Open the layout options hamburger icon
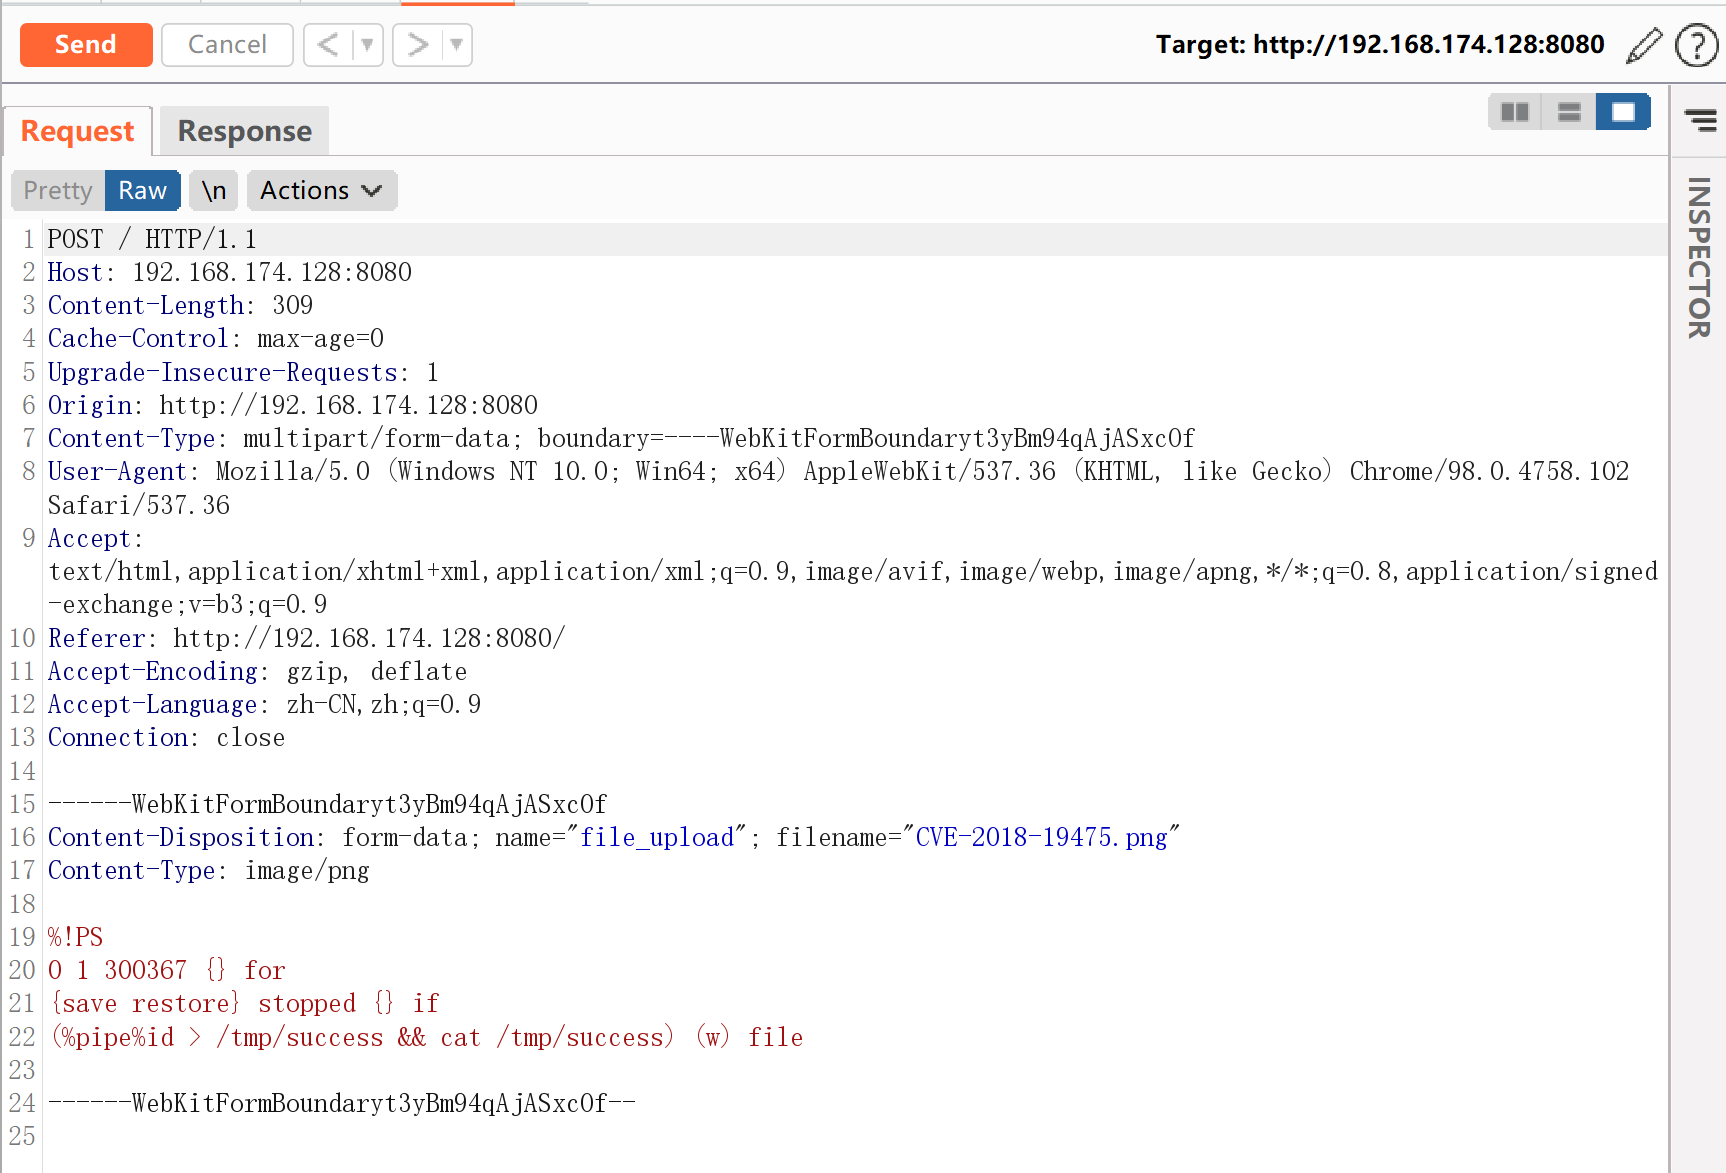1726x1173 pixels. coord(1701,120)
